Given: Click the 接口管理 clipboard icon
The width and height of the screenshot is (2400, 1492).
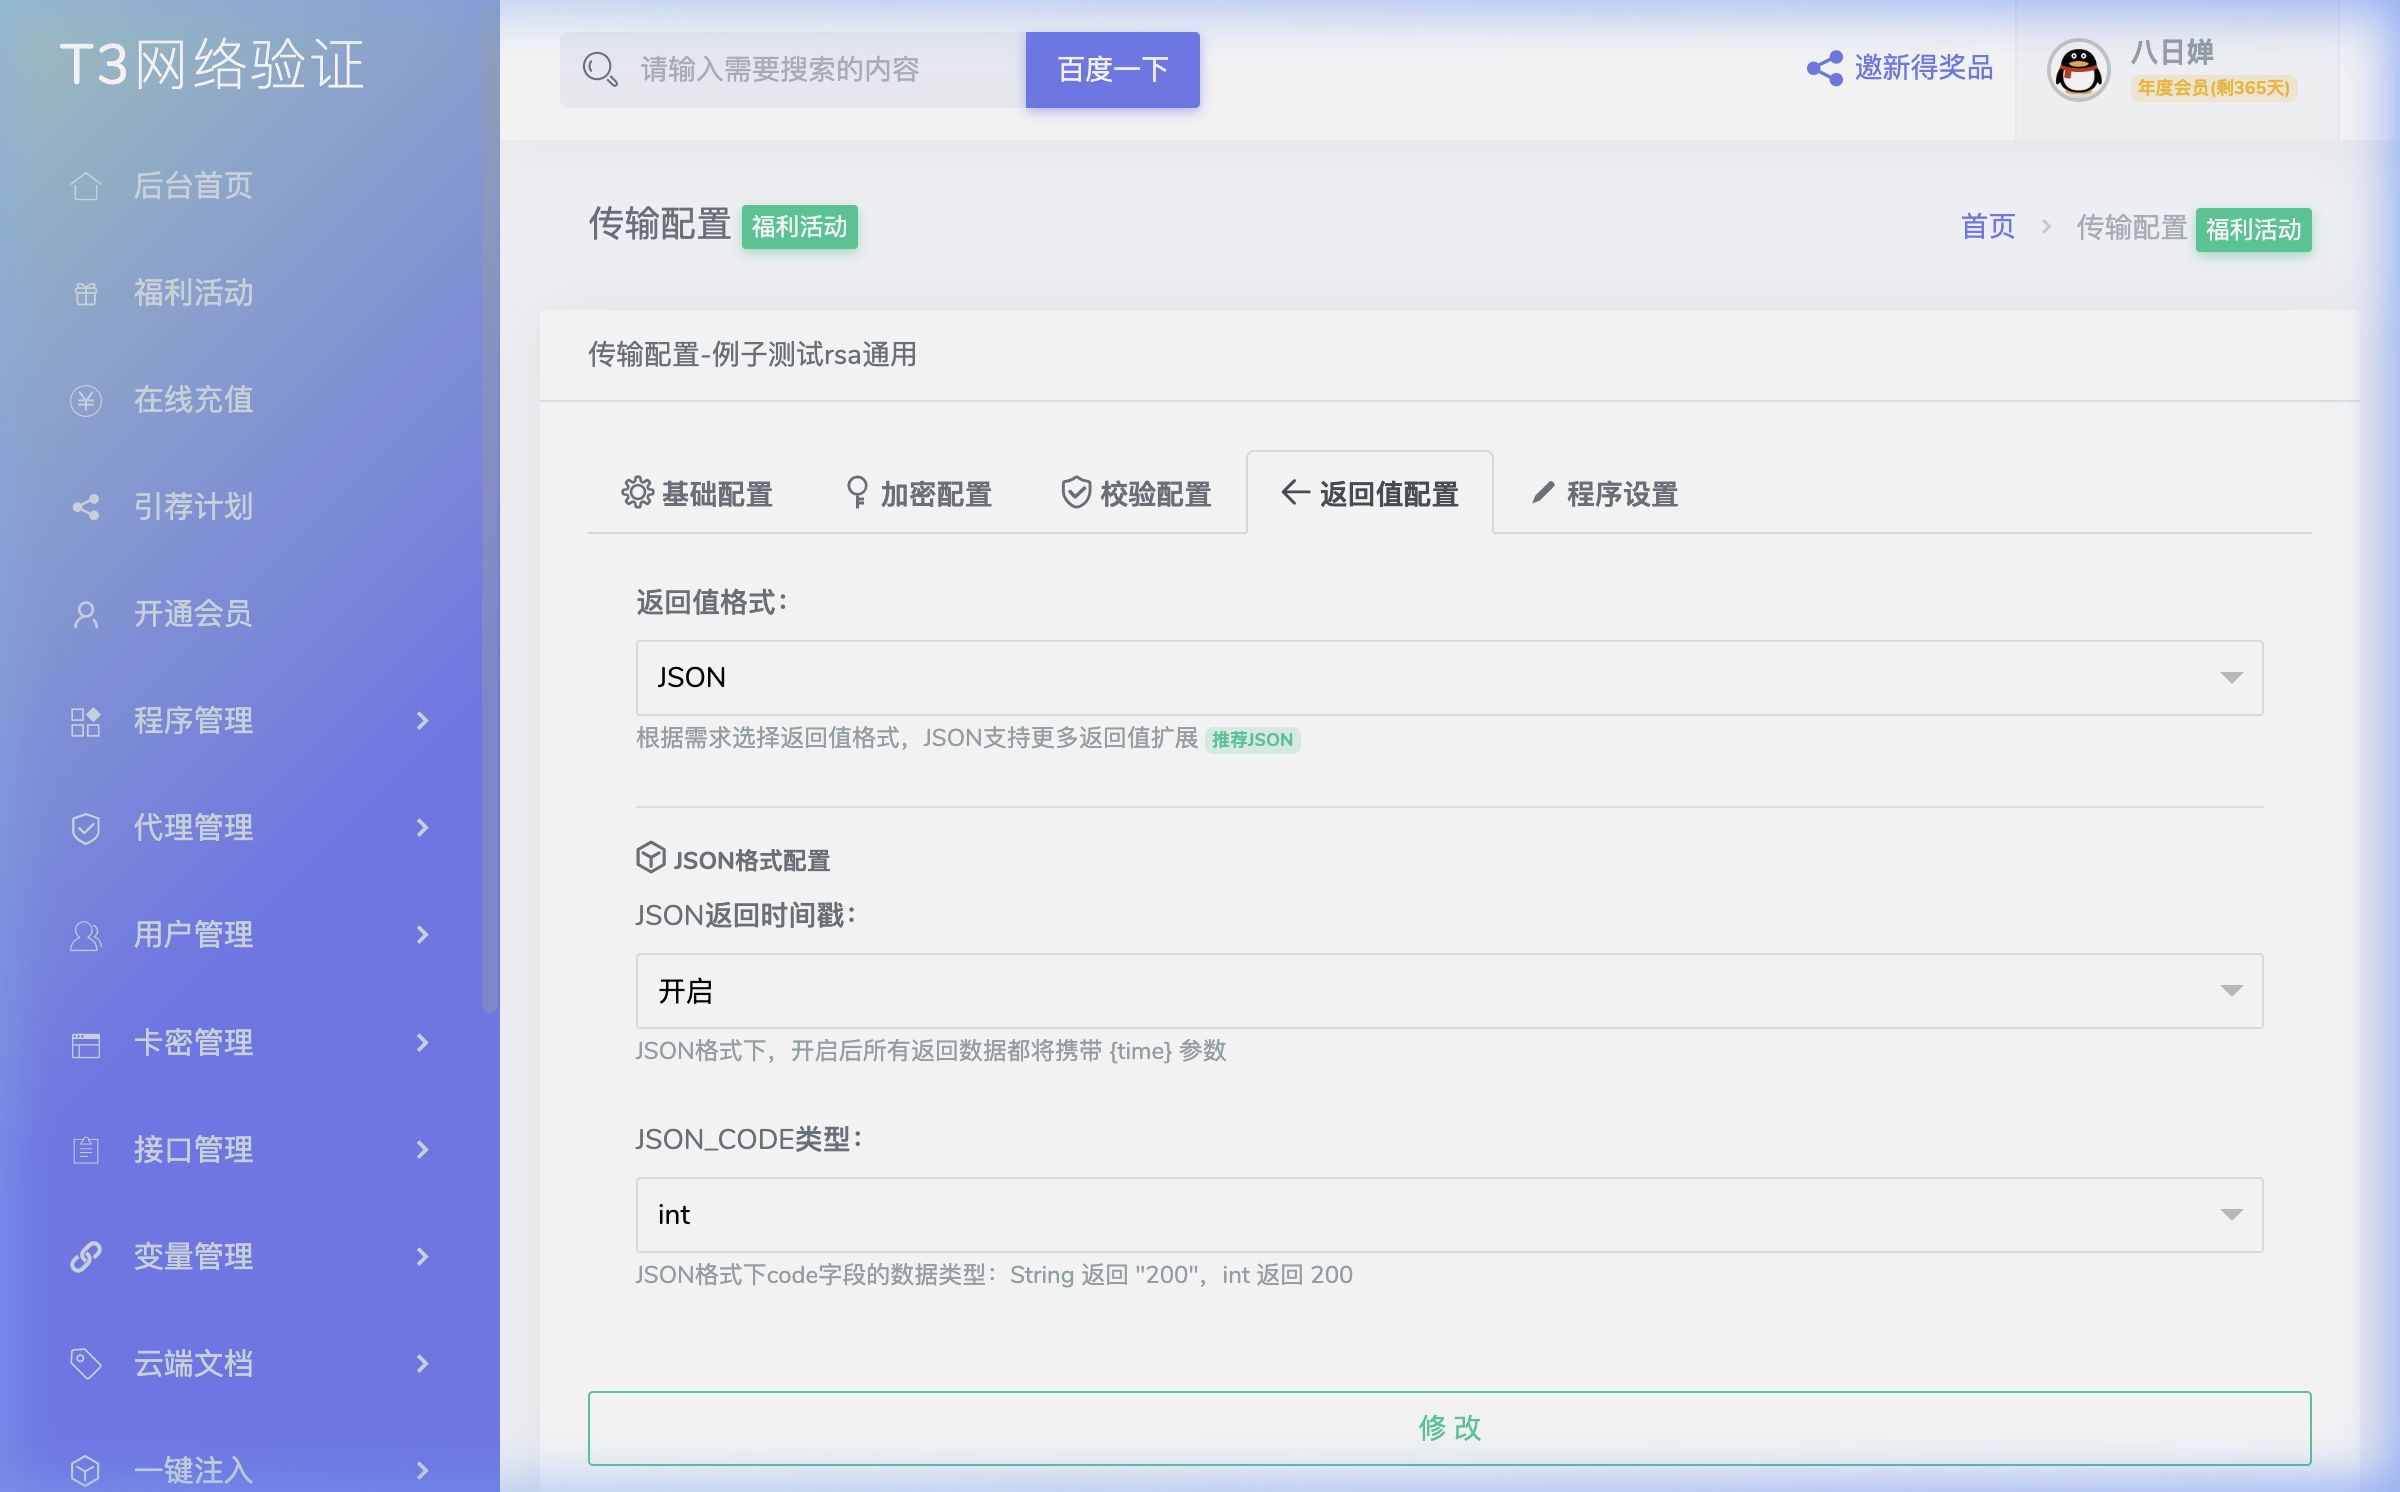Looking at the screenshot, I should click(x=86, y=1149).
